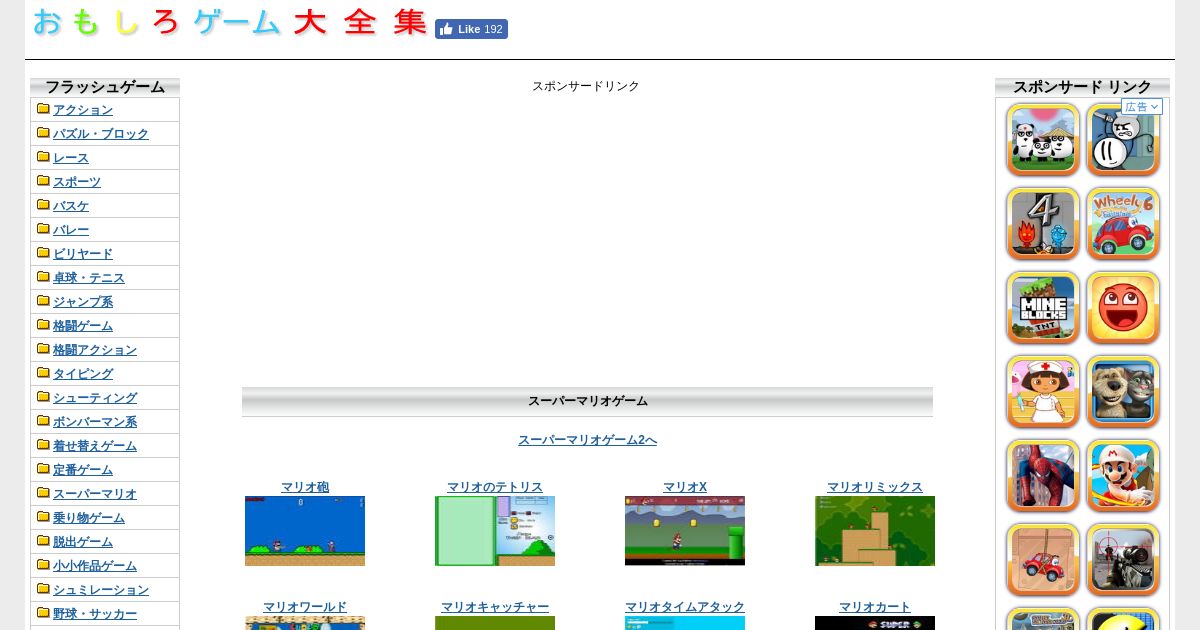Open the Dora nurse game icon
Image resolution: width=1200 pixels, height=630 pixels.
tap(1043, 392)
